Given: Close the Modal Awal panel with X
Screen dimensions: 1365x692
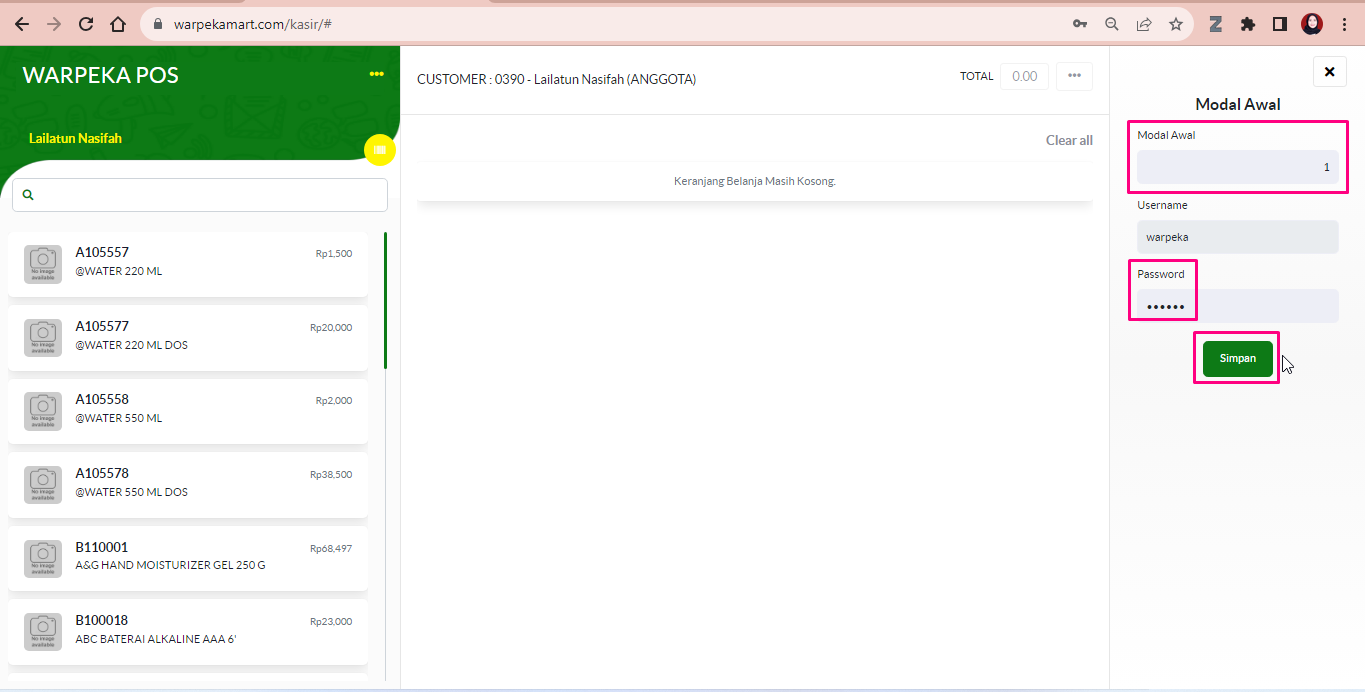Looking at the screenshot, I should coord(1329,72).
